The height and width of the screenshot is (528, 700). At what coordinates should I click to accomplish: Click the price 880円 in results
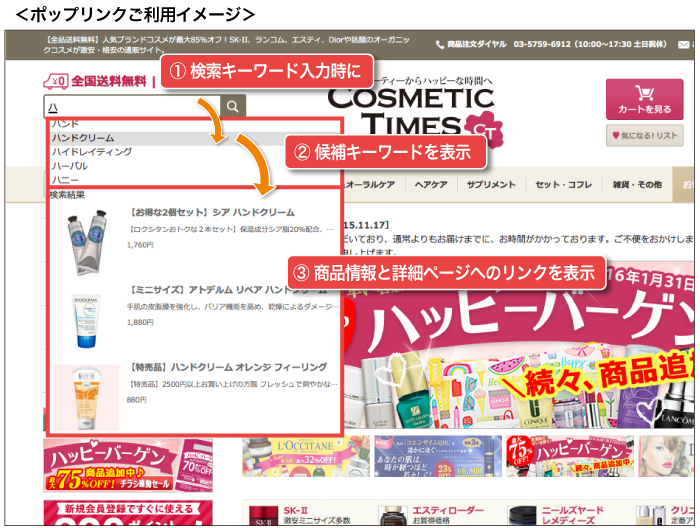pyautogui.click(x=137, y=400)
